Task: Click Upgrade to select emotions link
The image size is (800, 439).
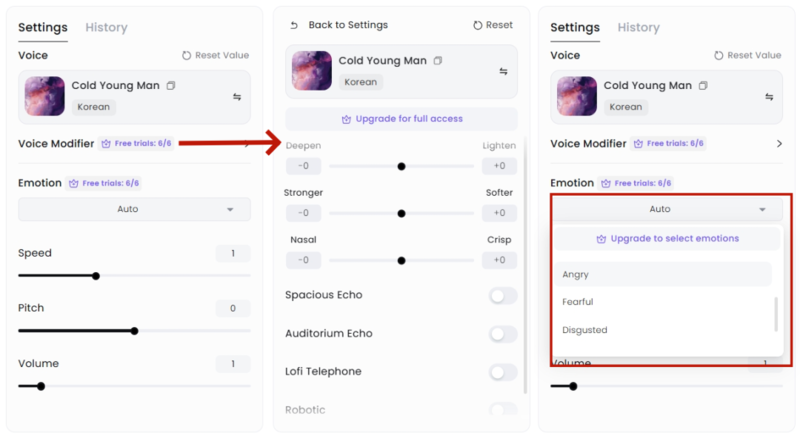Action: (667, 238)
